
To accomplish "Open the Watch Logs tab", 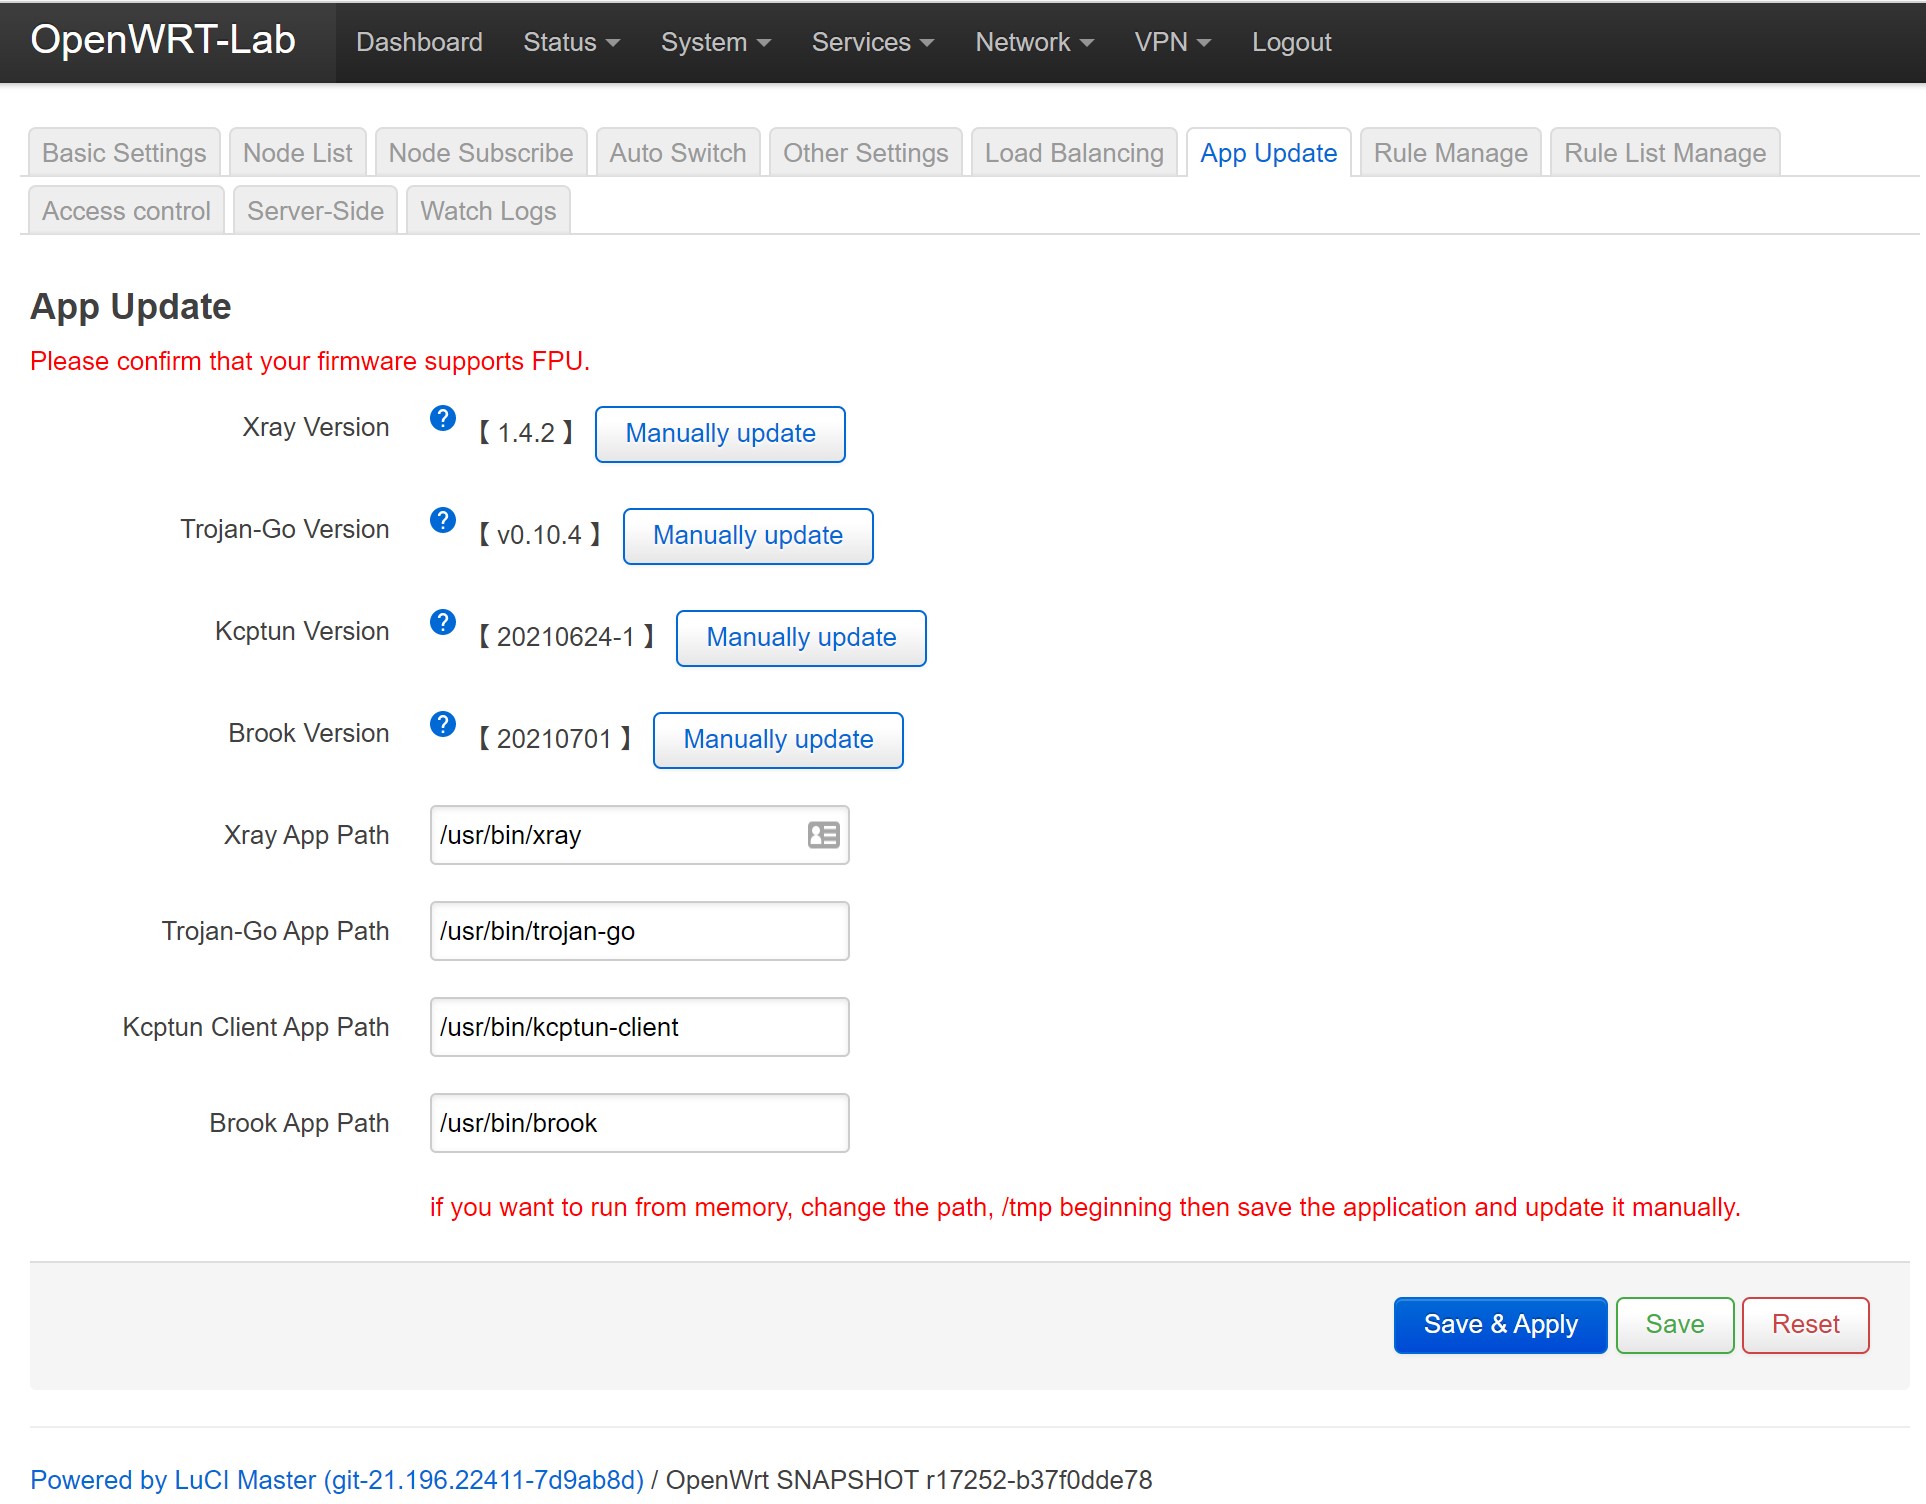I will point(488,211).
